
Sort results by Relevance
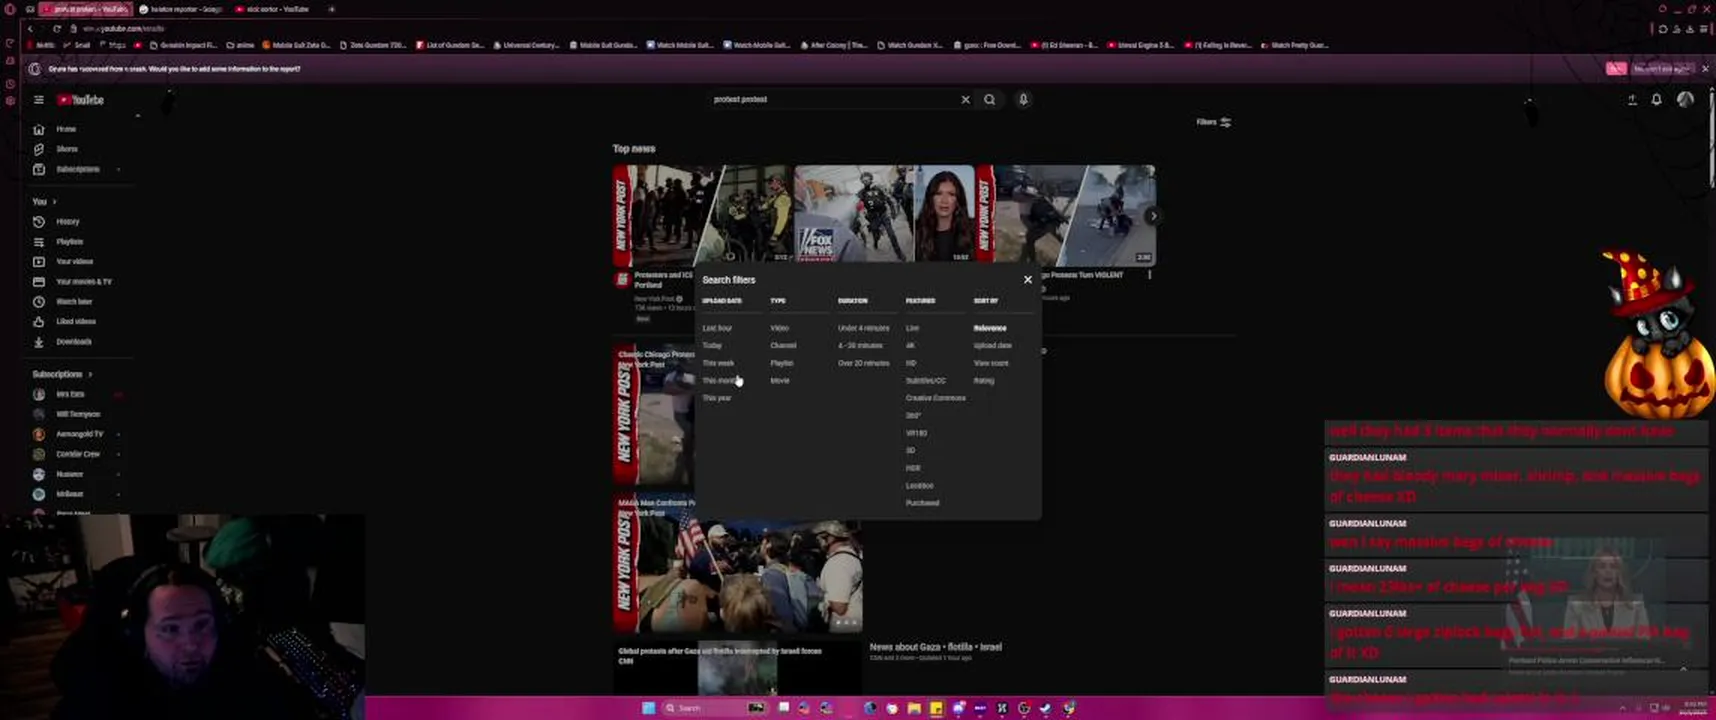click(990, 328)
